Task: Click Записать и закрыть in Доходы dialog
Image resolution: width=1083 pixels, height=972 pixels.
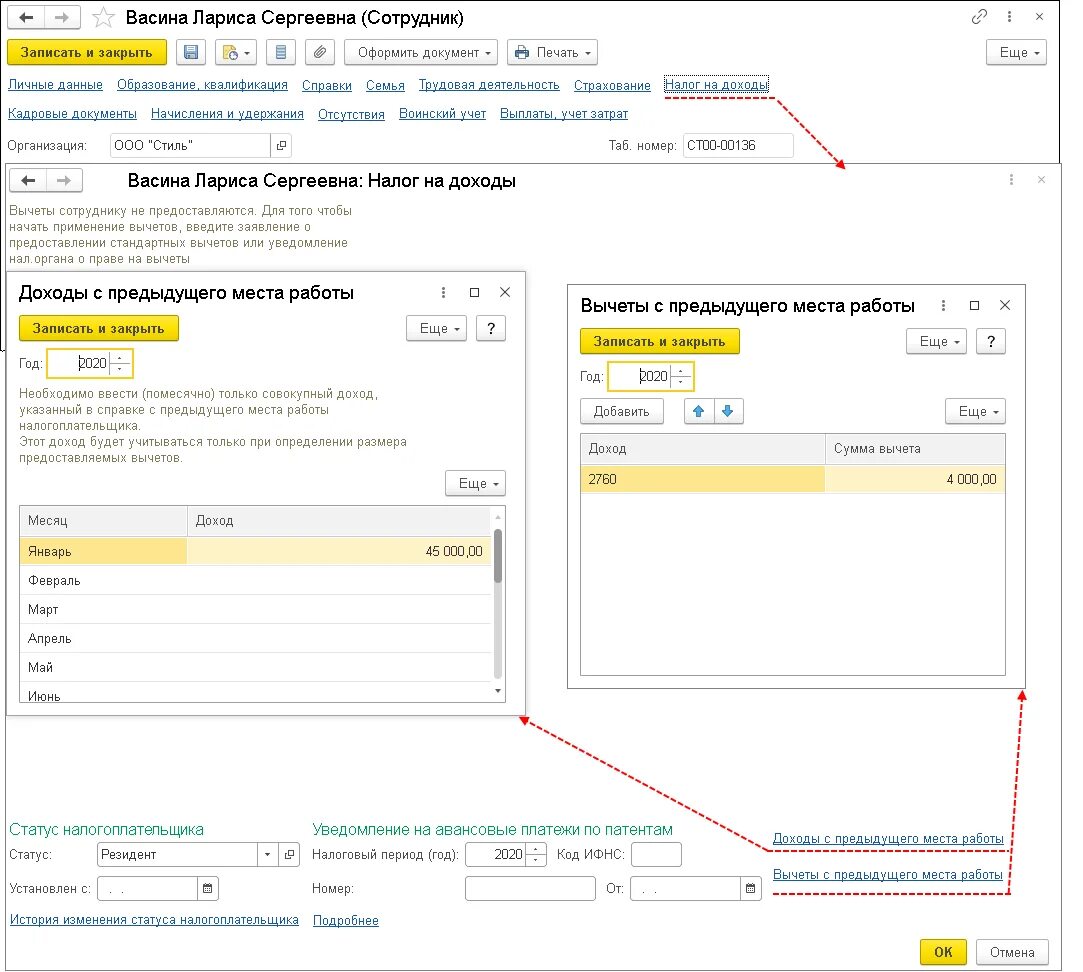Action: coord(99,329)
